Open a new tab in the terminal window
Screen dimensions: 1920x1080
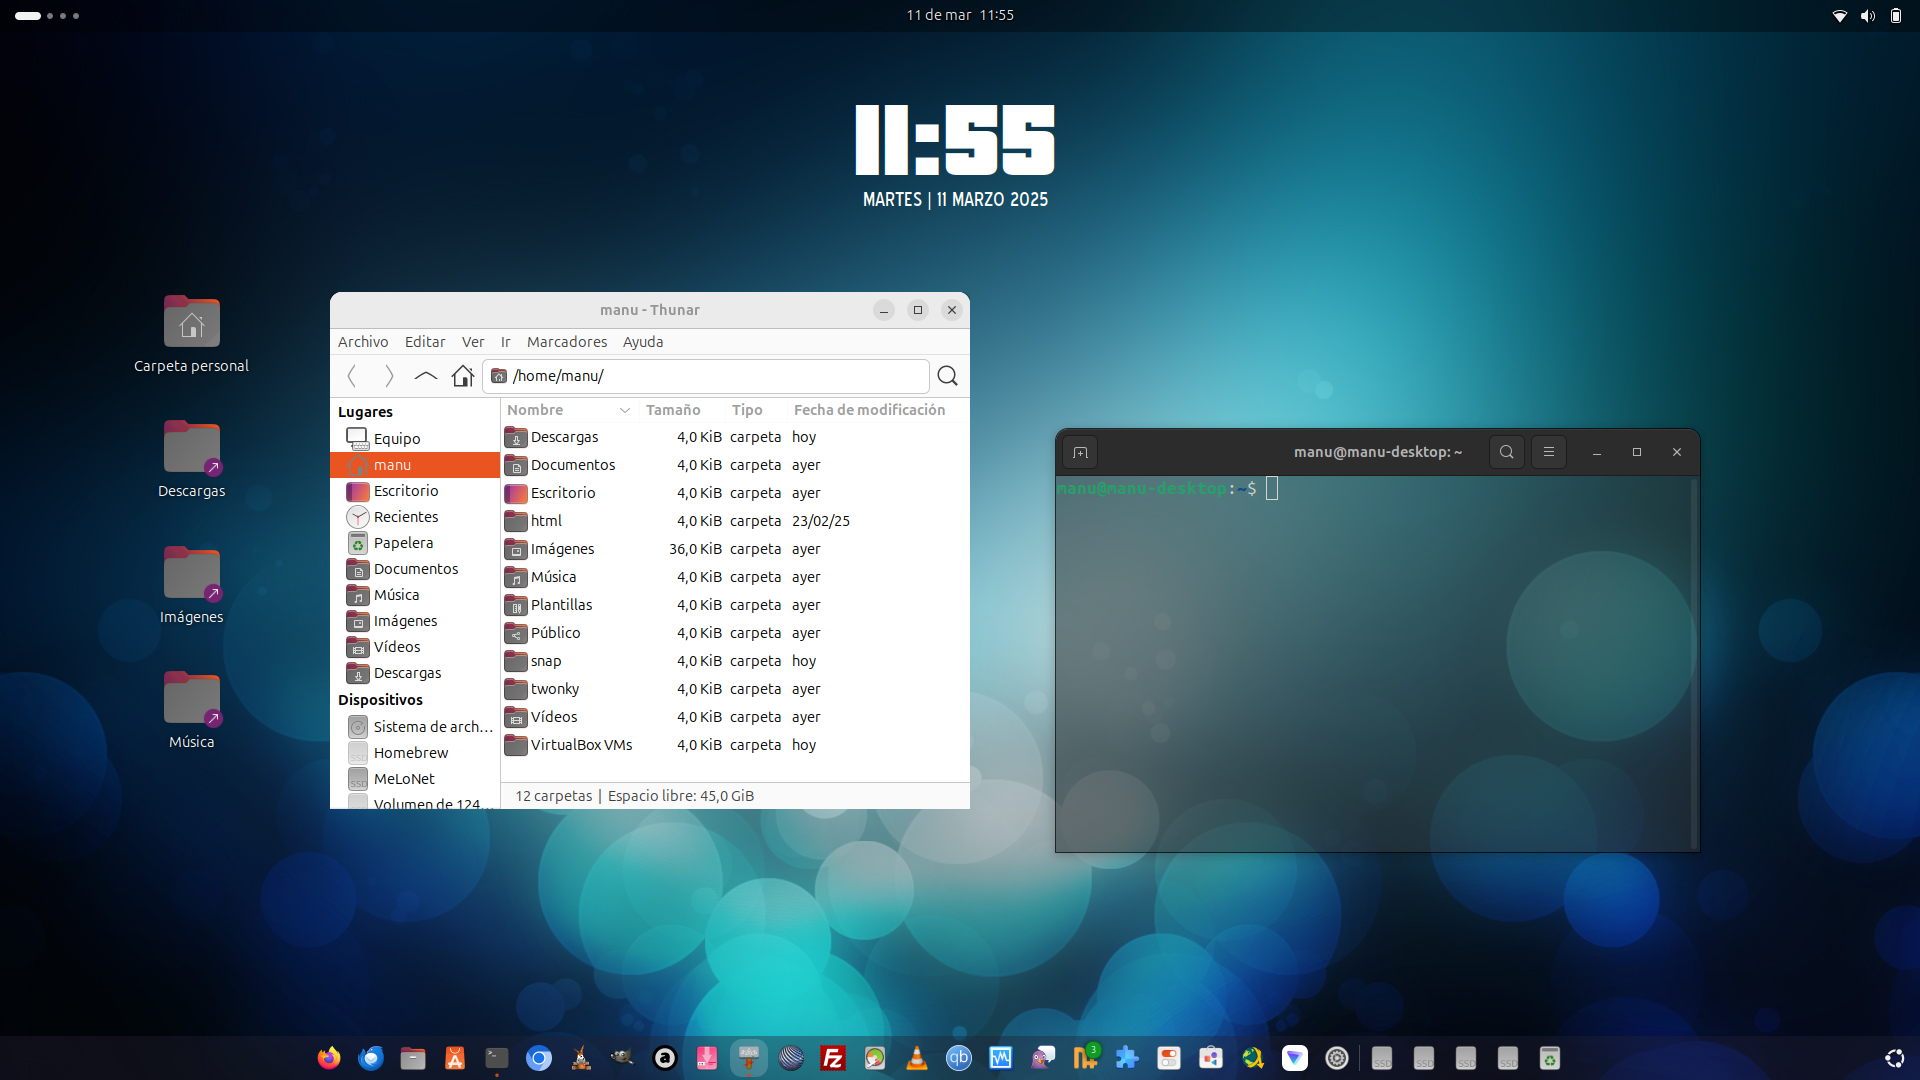[1080, 452]
